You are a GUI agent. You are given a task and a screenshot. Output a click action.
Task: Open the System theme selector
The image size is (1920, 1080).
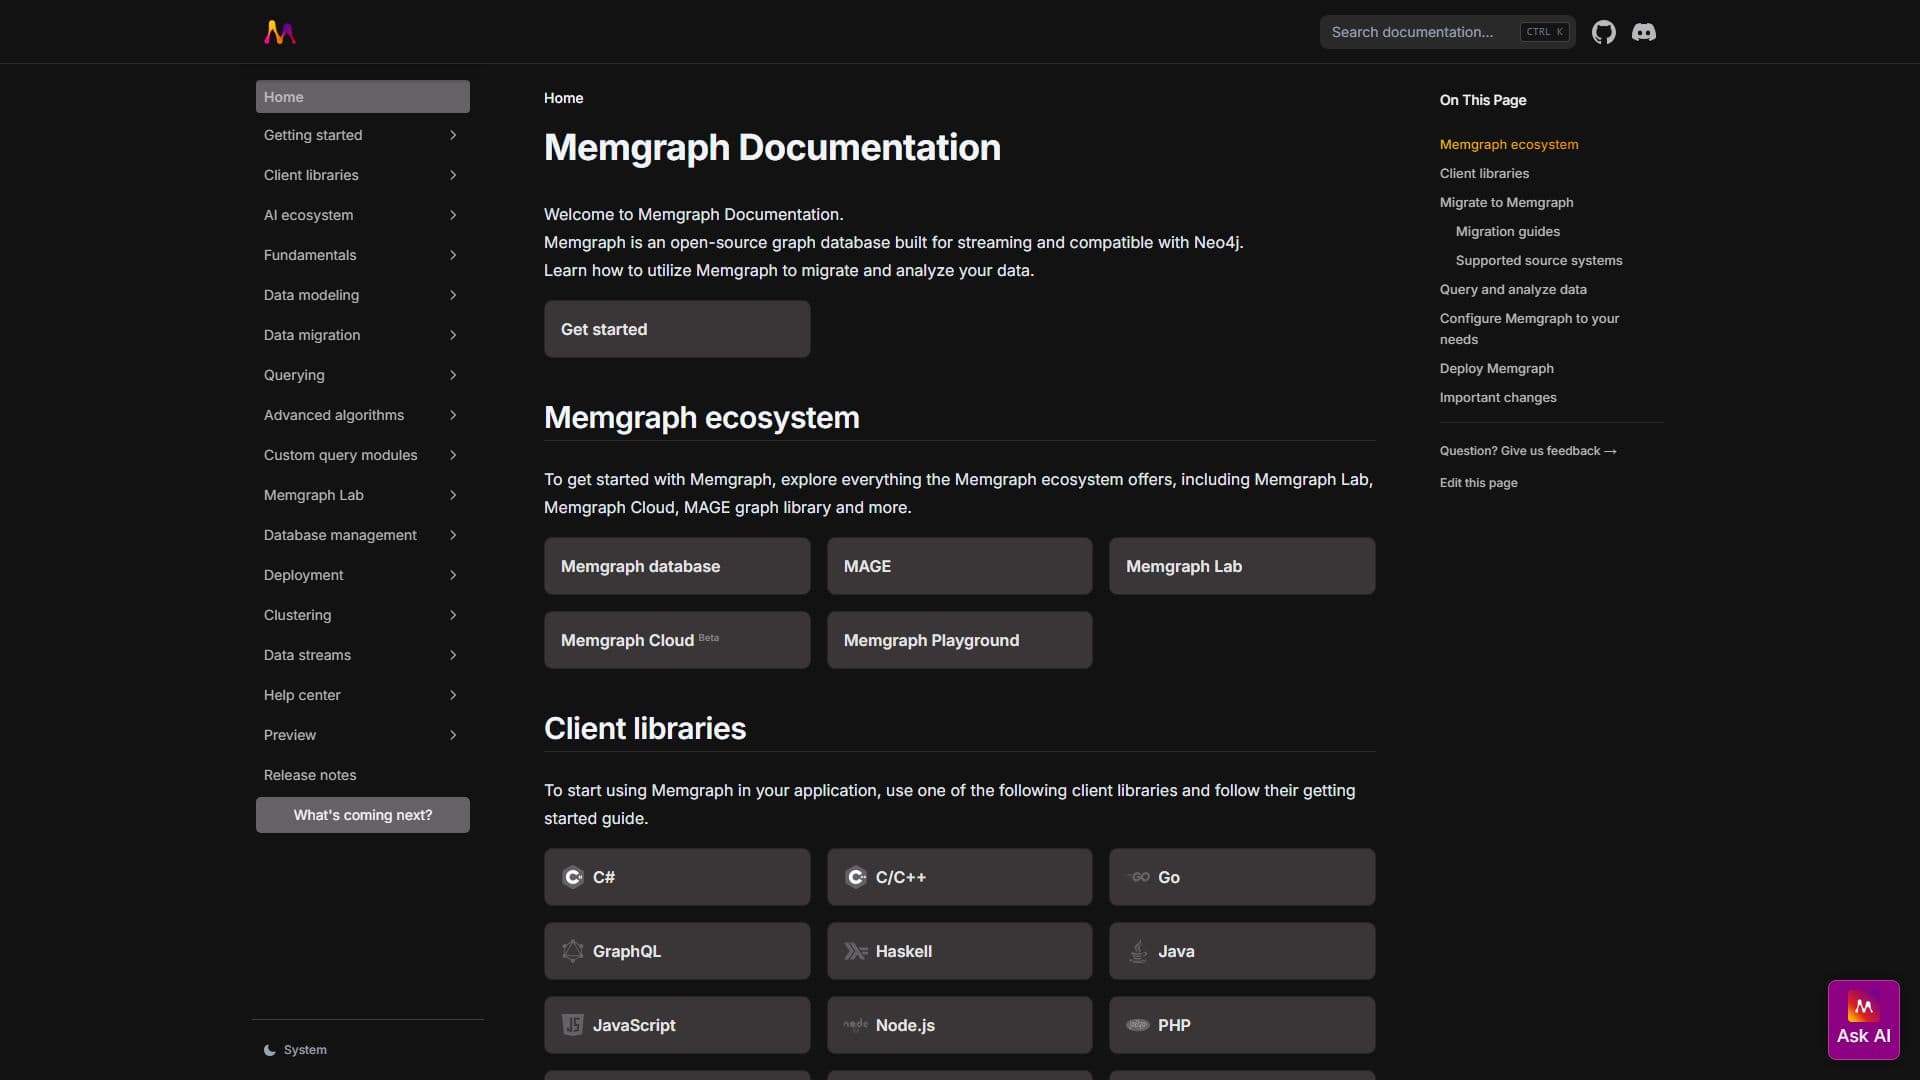(295, 1050)
